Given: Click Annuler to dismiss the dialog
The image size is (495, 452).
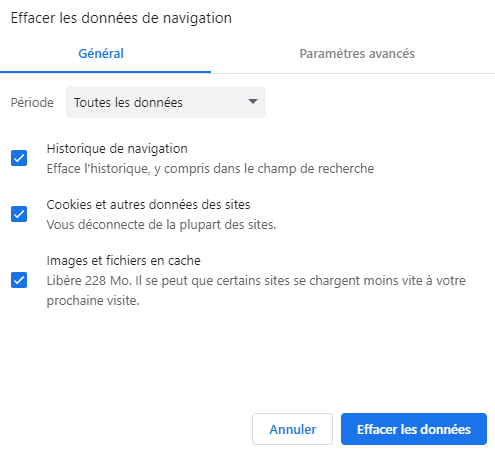Looking at the screenshot, I should (292, 429).
